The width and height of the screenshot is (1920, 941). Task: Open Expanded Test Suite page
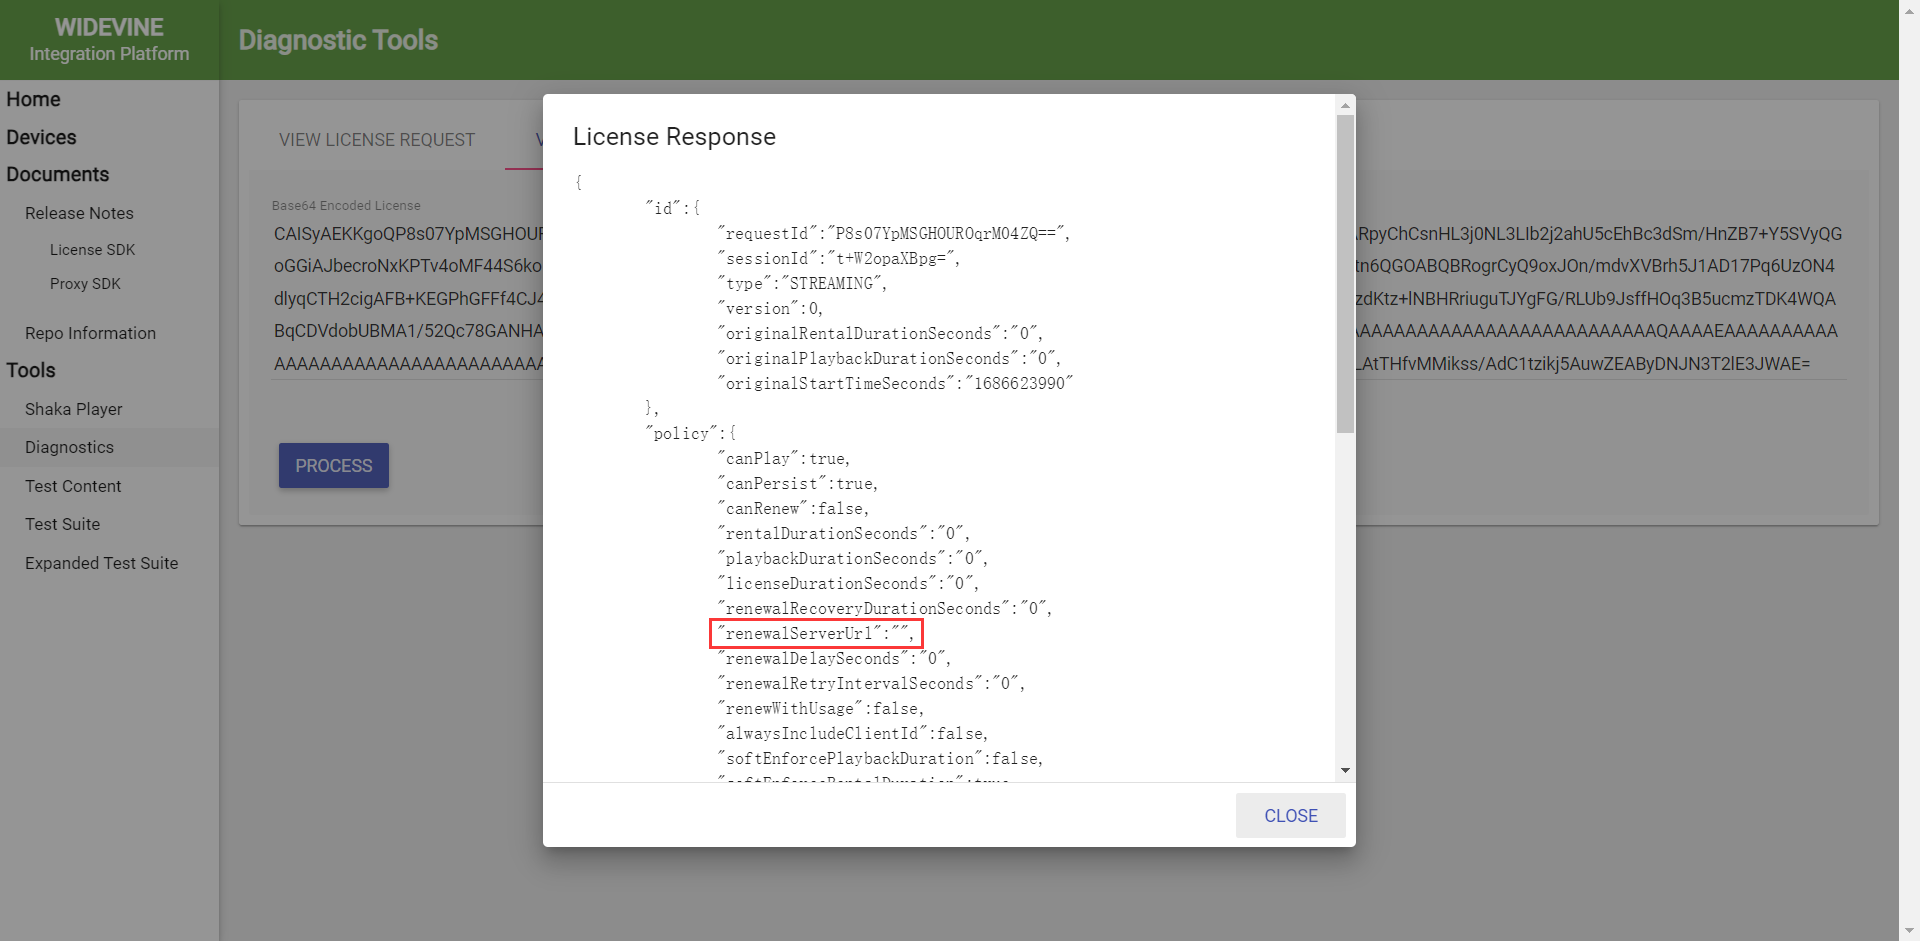coord(101,563)
